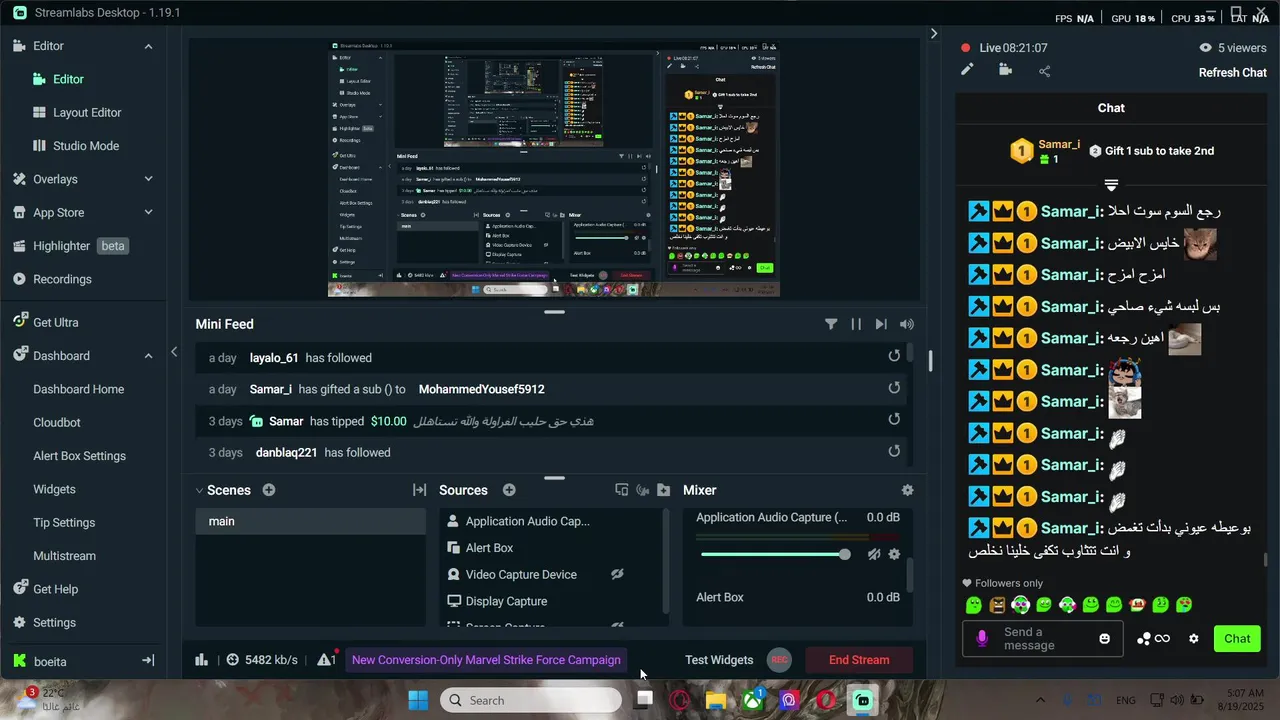The width and height of the screenshot is (1280, 720).
Task: Activate purple microphone icon in chat box
Action: pos(982,638)
